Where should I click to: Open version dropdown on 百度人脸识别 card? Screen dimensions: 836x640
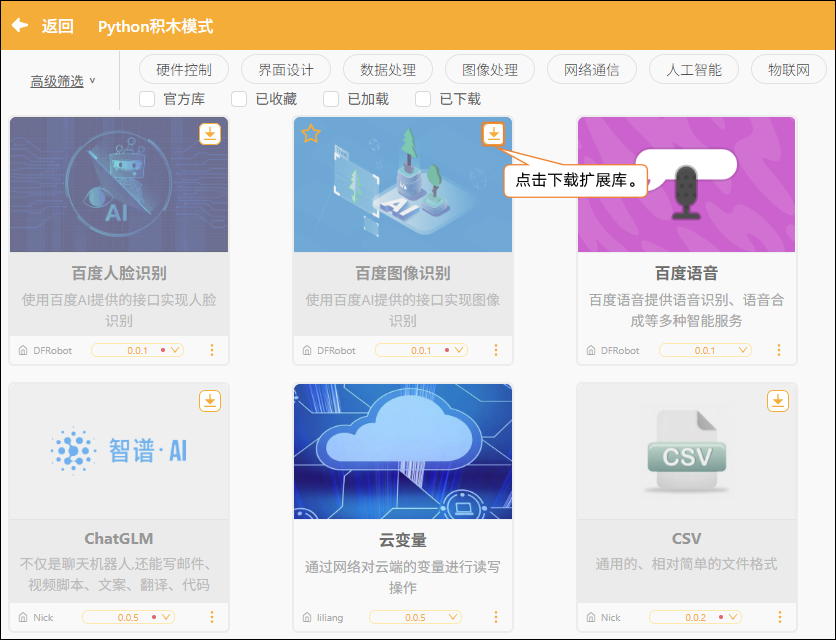[138, 350]
